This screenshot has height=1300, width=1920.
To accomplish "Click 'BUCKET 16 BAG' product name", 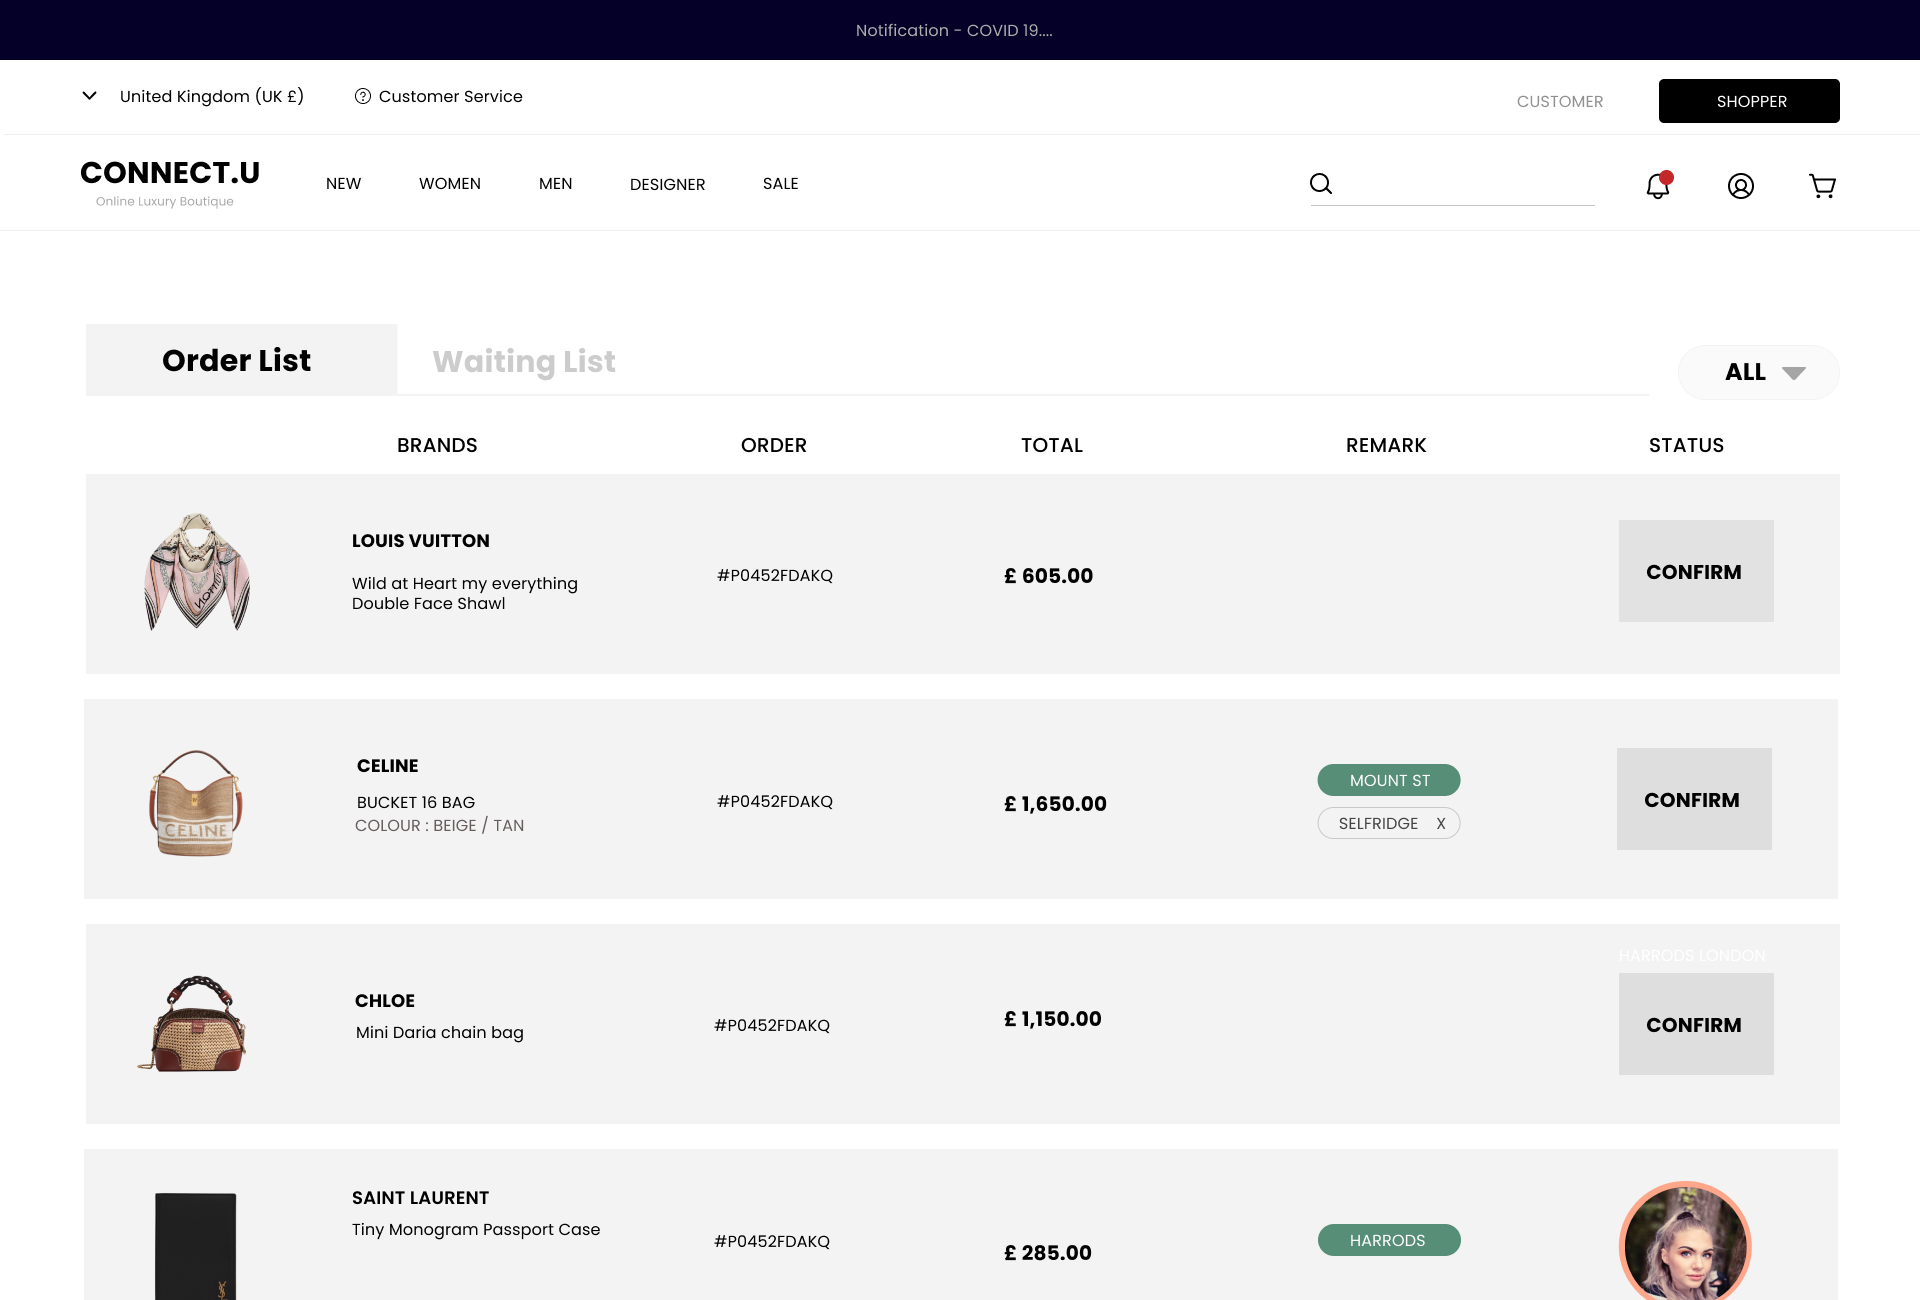I will pyautogui.click(x=416, y=802).
